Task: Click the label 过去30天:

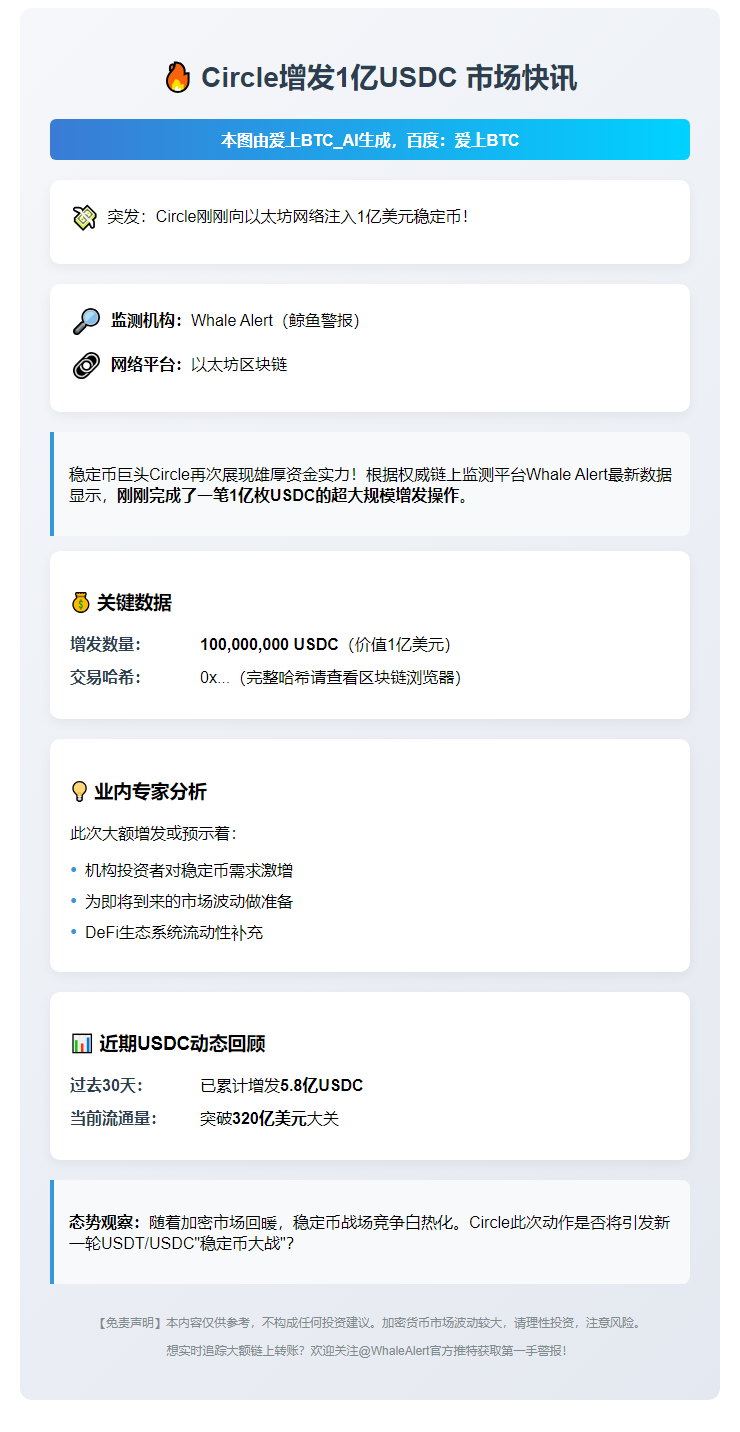Action: coord(107,1086)
